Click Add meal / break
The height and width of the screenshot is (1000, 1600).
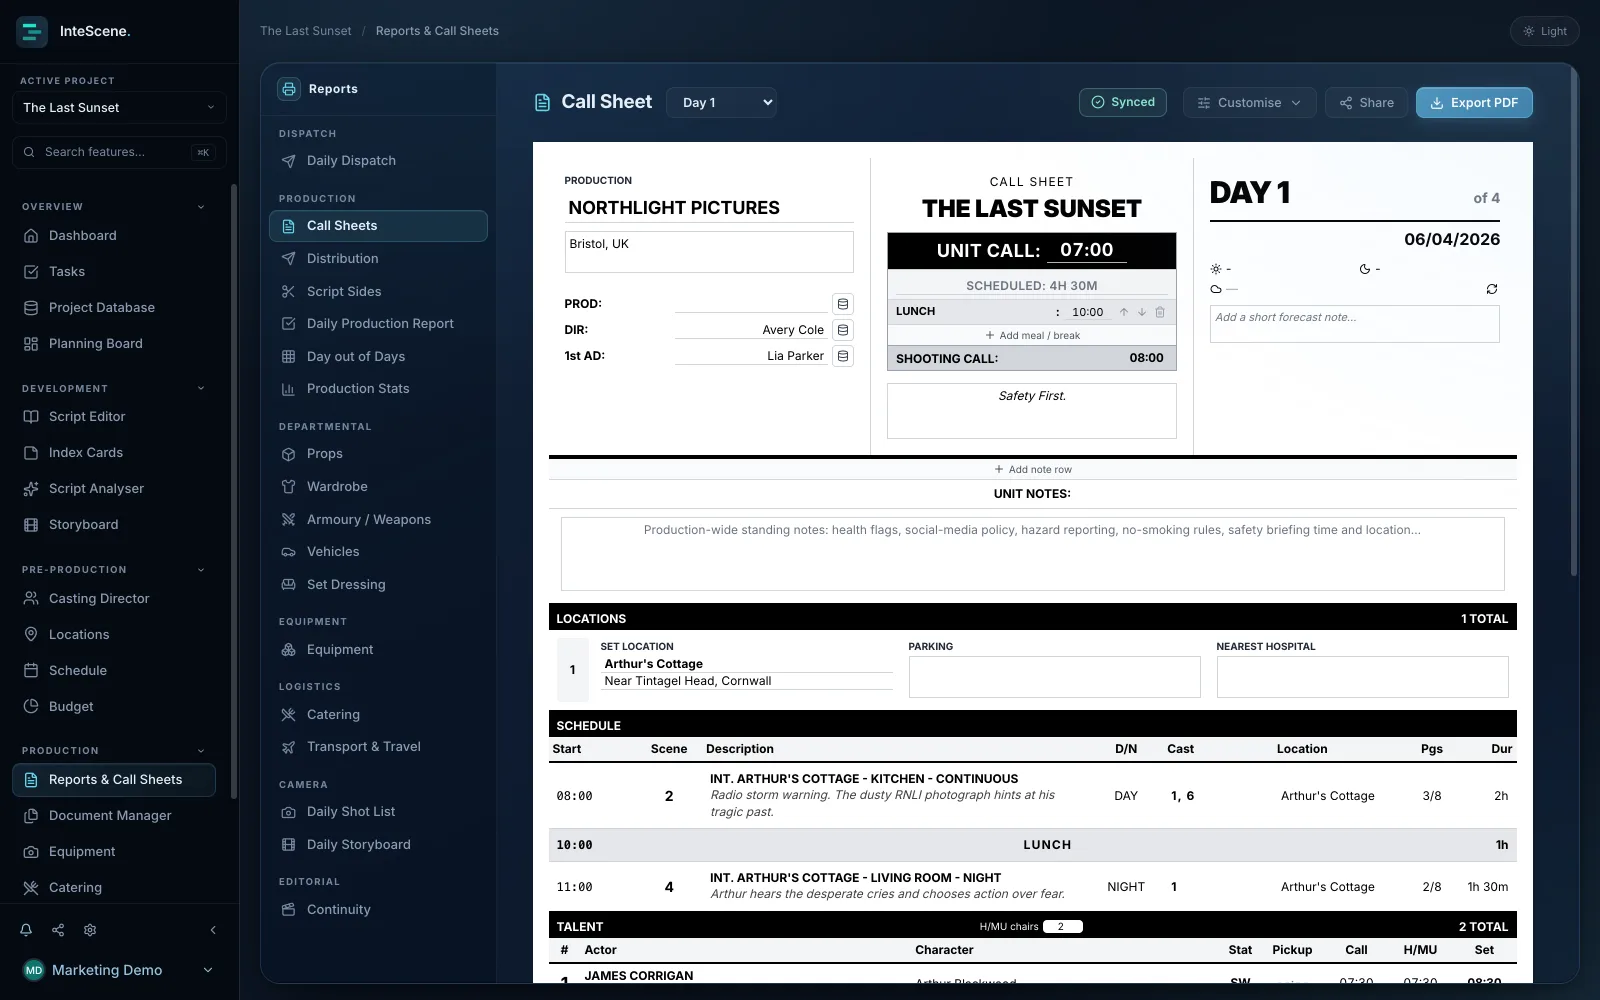click(x=1032, y=336)
